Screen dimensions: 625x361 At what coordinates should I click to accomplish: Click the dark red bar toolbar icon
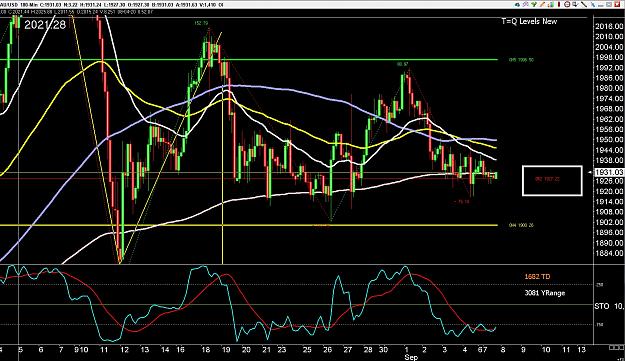click(559, 4)
